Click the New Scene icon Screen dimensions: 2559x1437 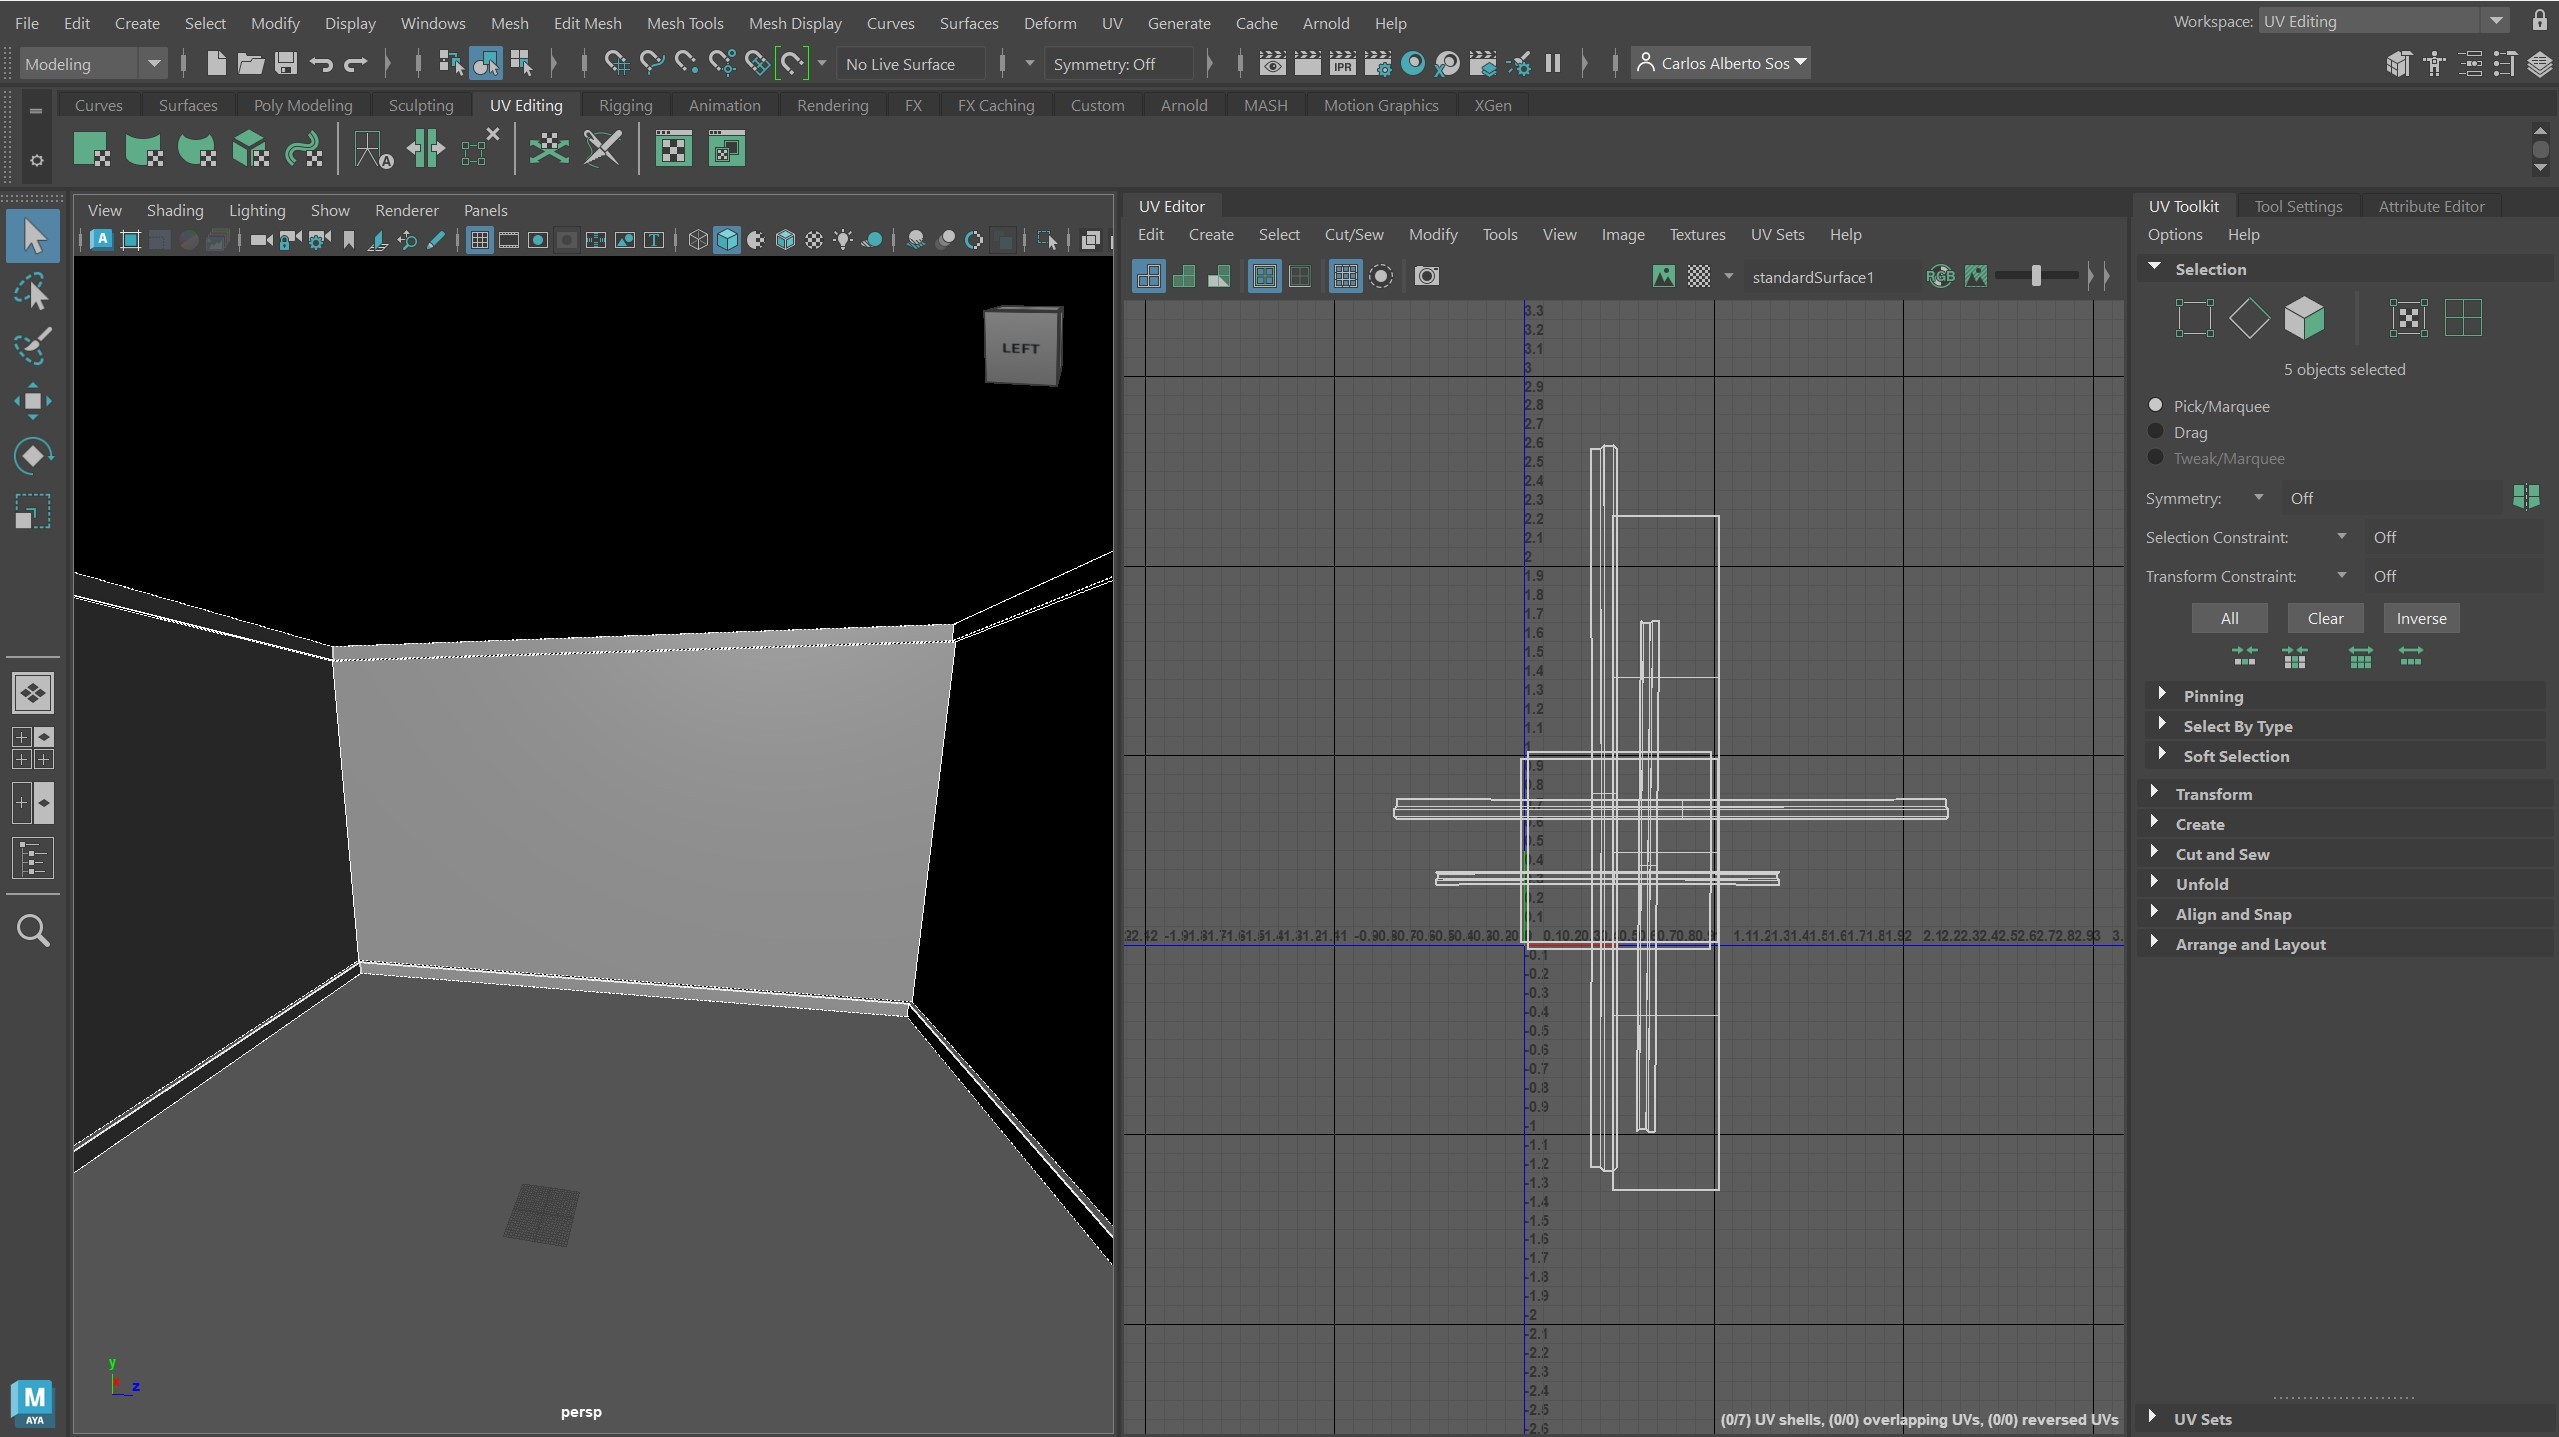click(216, 64)
